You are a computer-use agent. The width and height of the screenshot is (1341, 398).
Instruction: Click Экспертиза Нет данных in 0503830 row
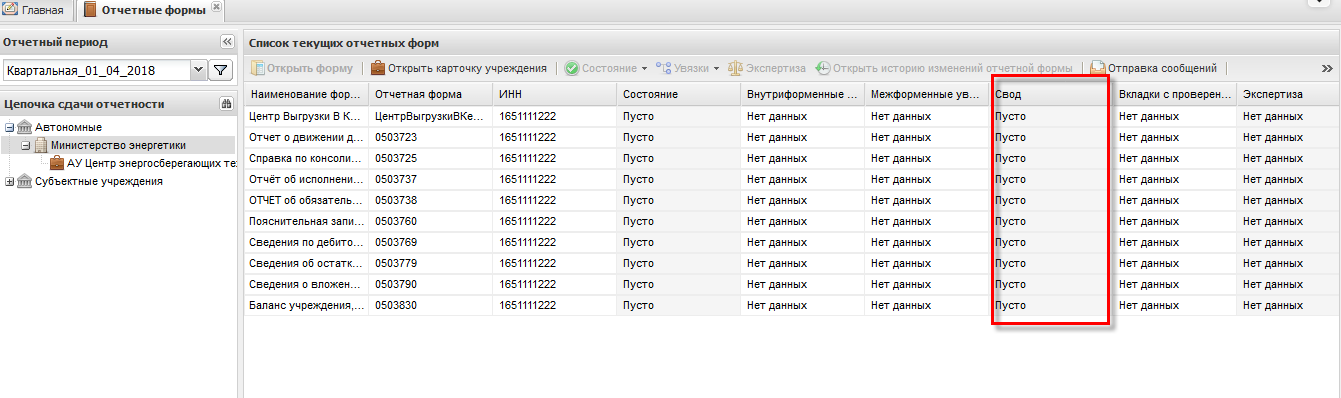tap(1288, 305)
